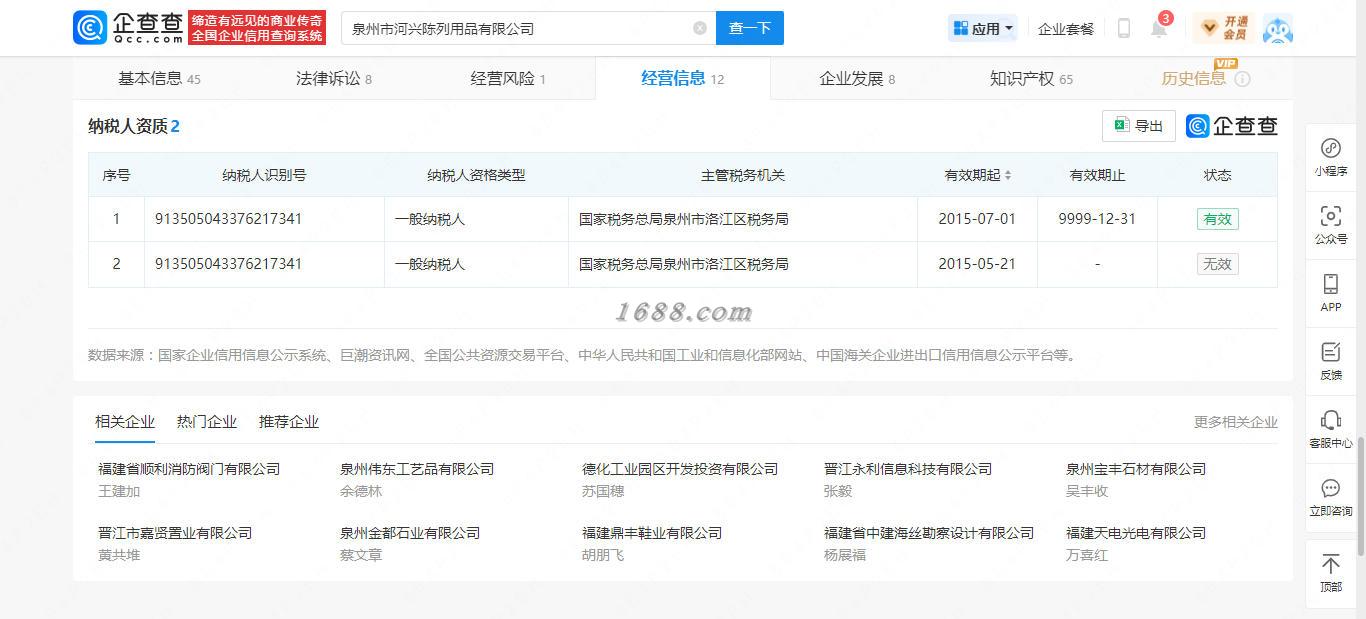Open 泉州金都石业有限公司 link

[x=410, y=532]
